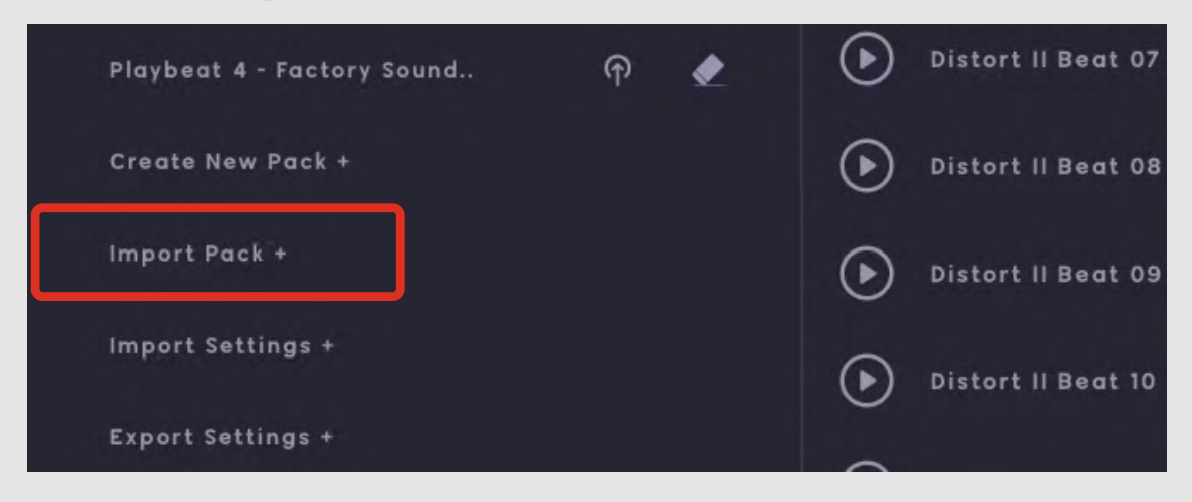Screen dimensions: 1192x502
Task: Select the Distort II Beat 07 preset name
Action: click(1044, 60)
